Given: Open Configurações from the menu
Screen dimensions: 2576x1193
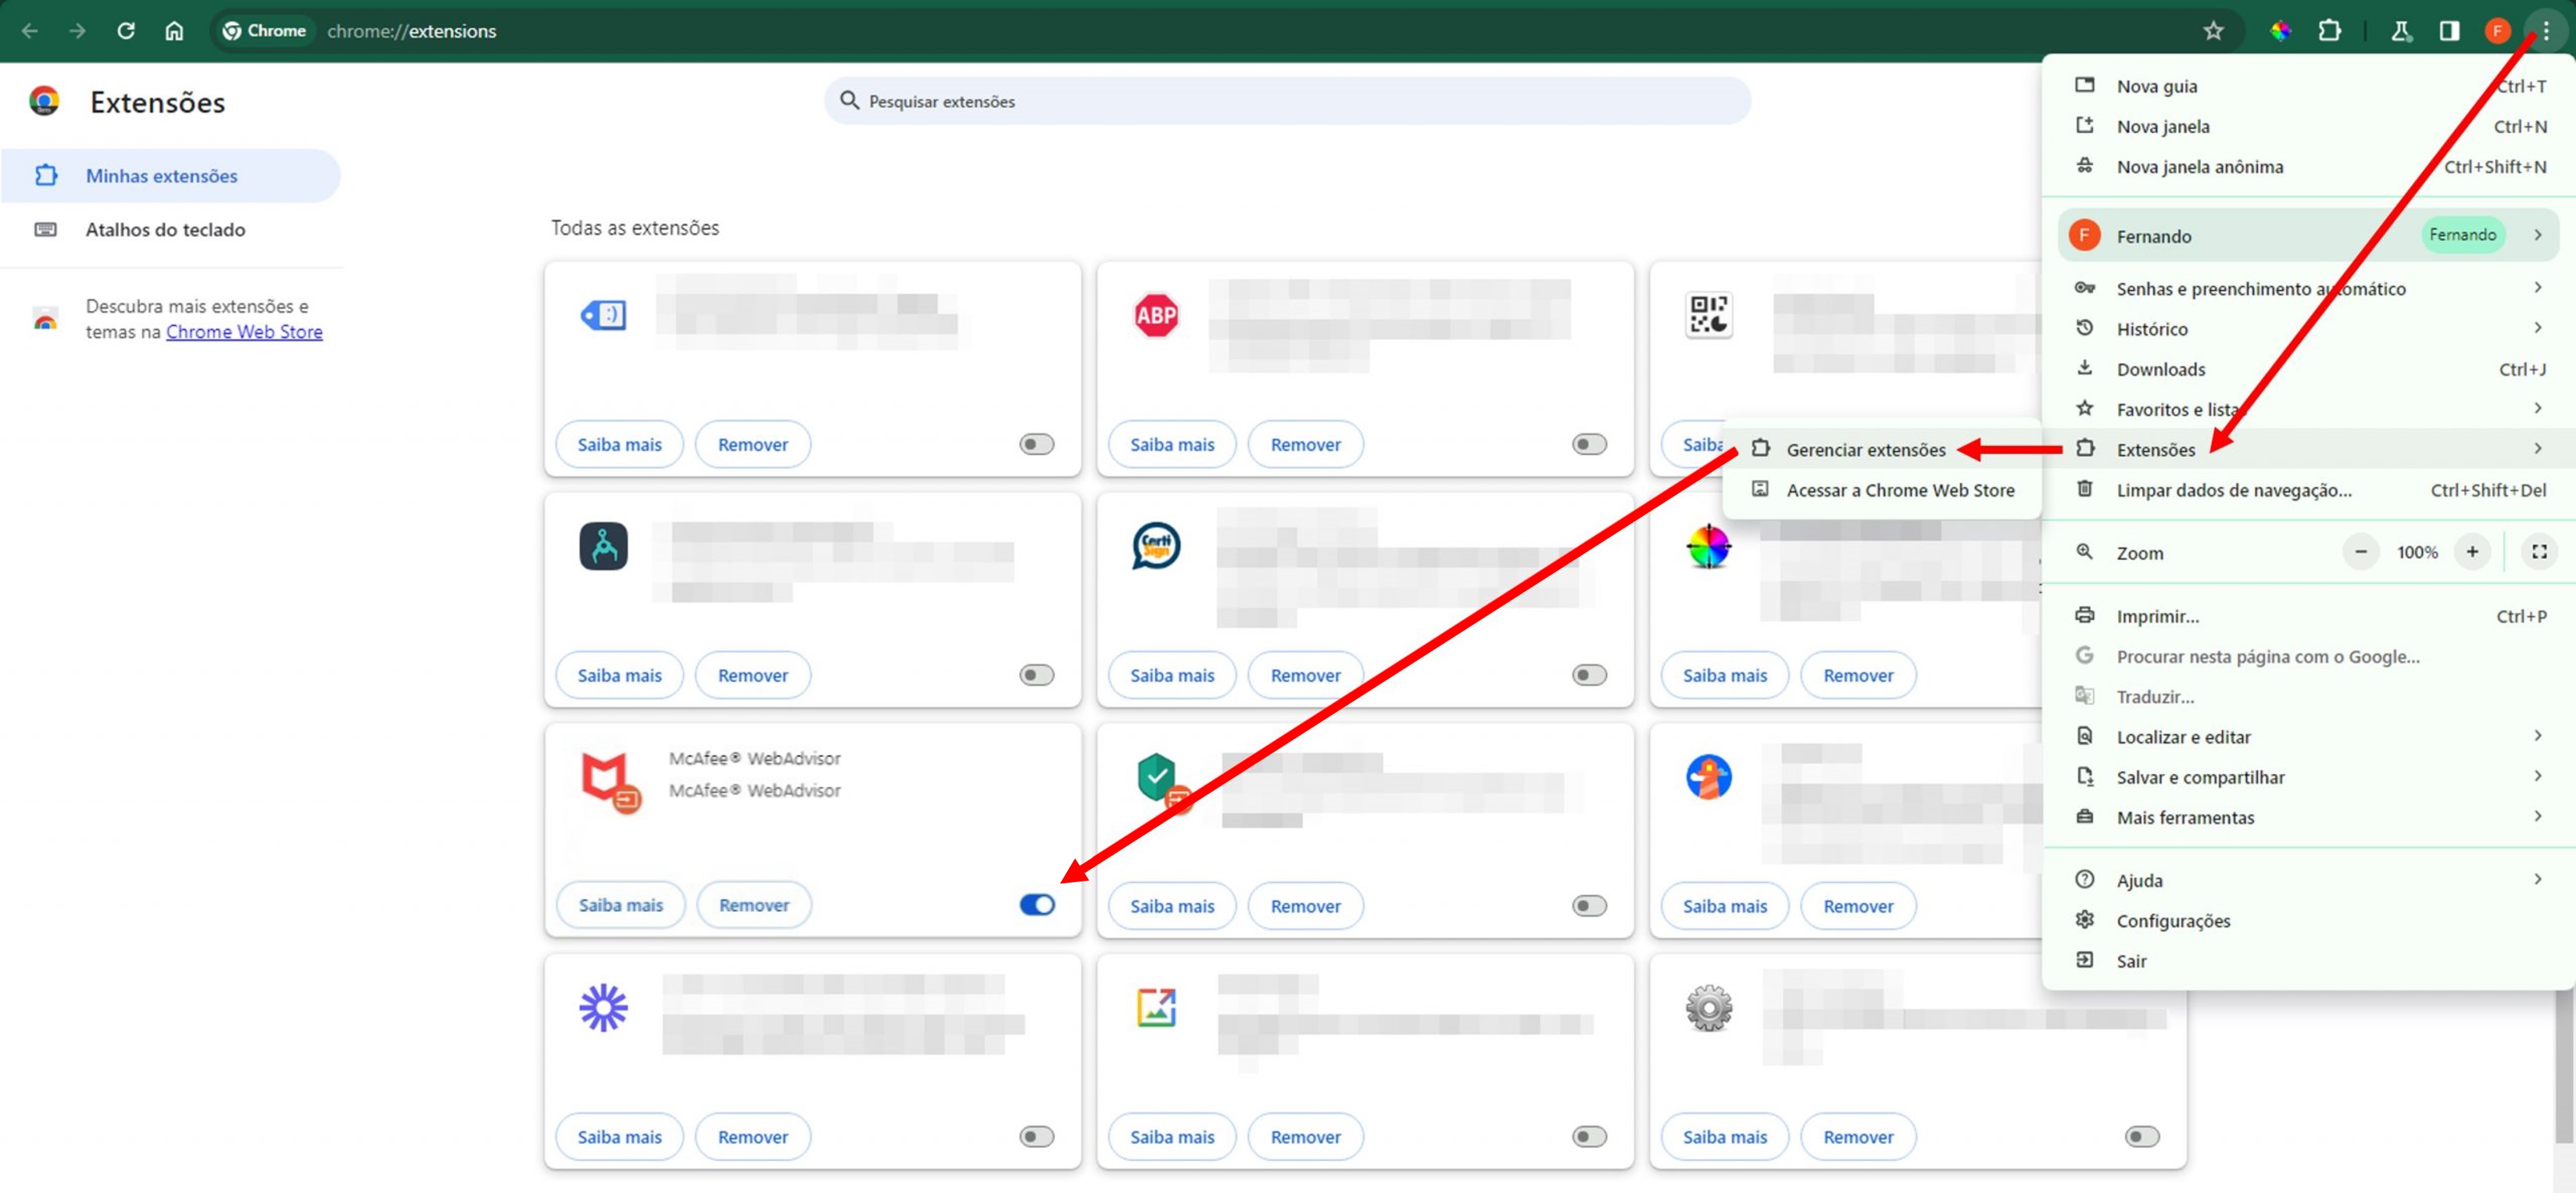Looking at the screenshot, I should (x=2173, y=921).
